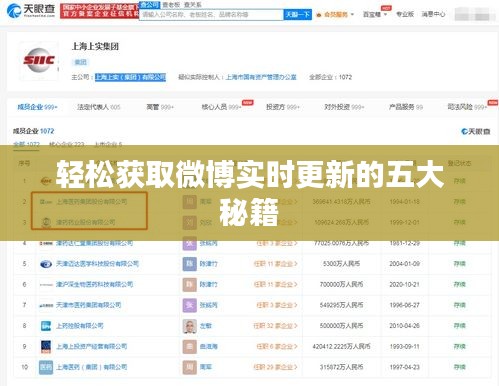499x386 pixels.
Task: Click the 天眼一下 search button
Action: [297, 15]
